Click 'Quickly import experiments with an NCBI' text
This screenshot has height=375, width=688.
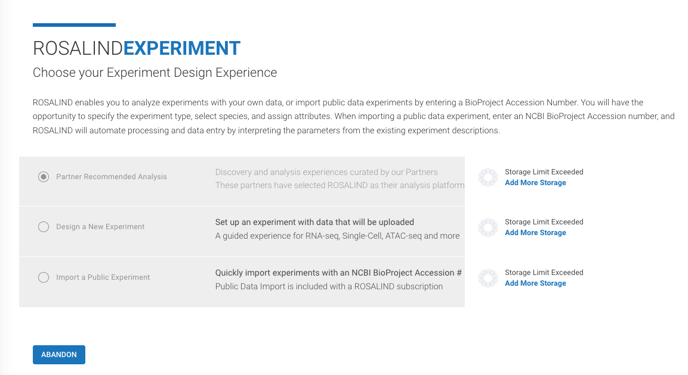coord(338,272)
